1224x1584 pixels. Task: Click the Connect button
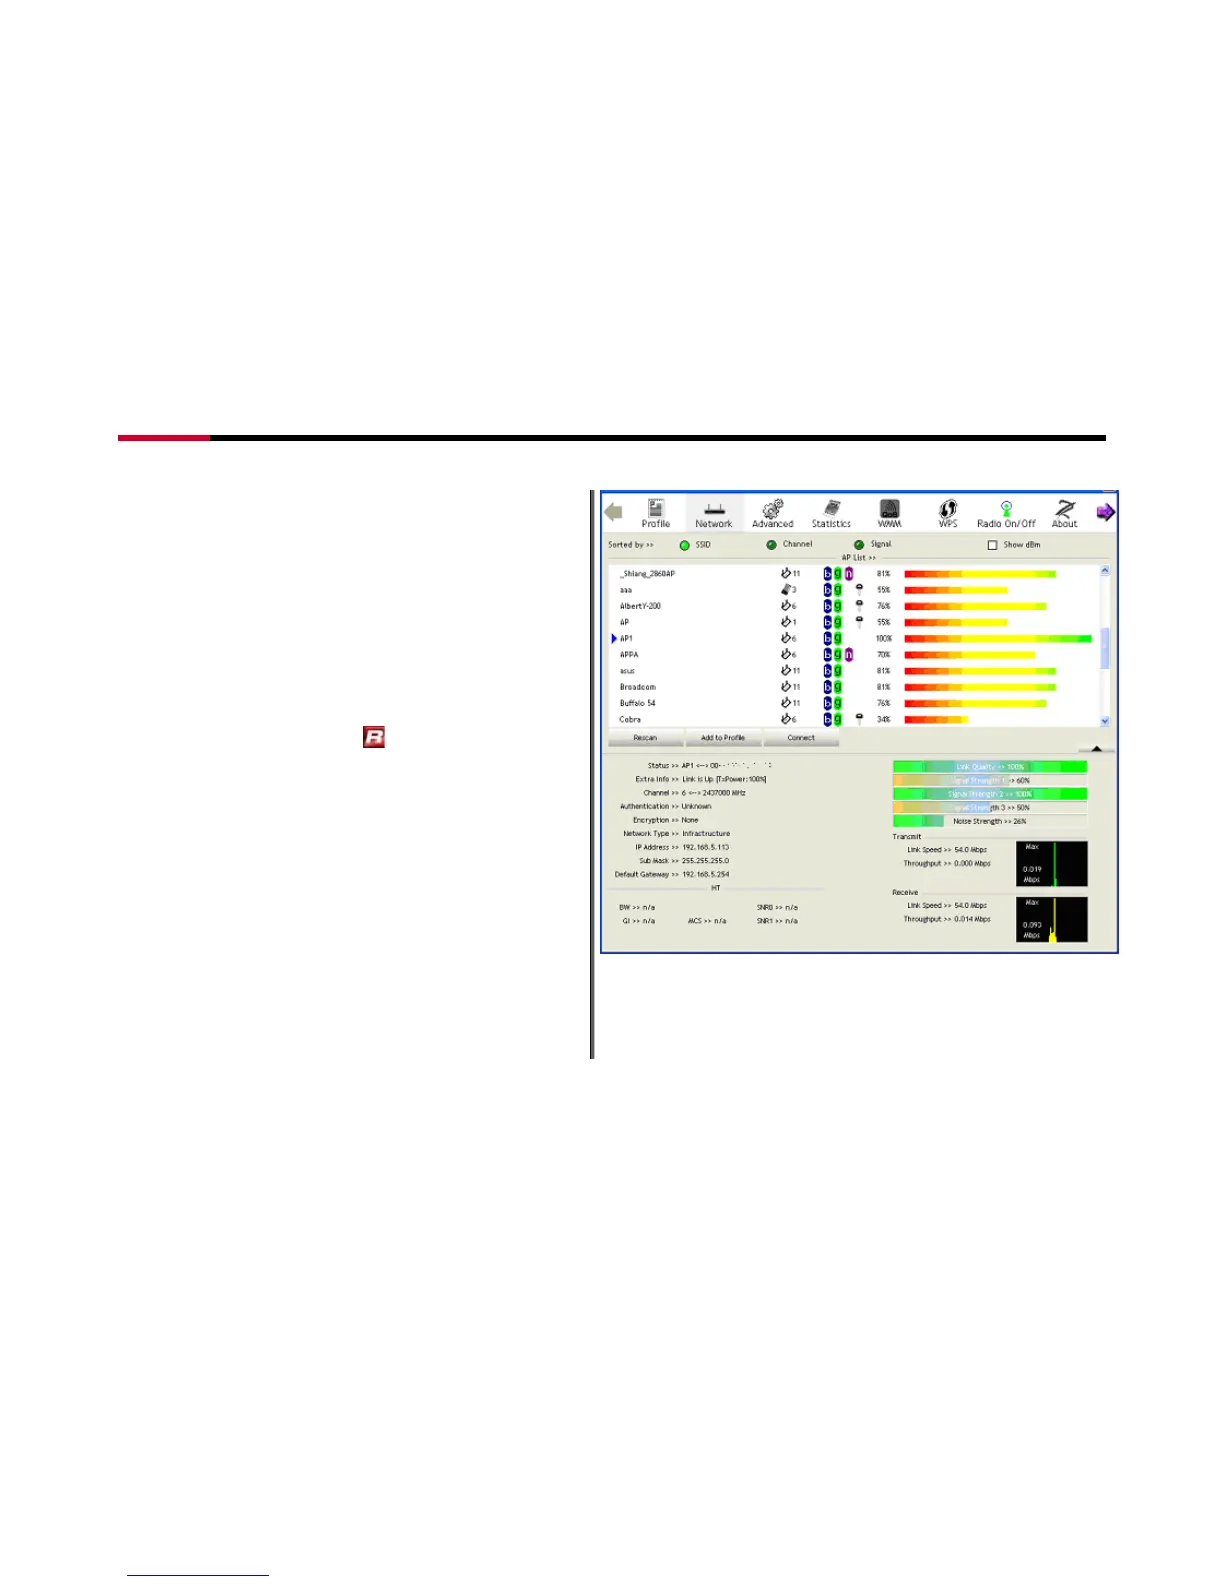tap(801, 738)
